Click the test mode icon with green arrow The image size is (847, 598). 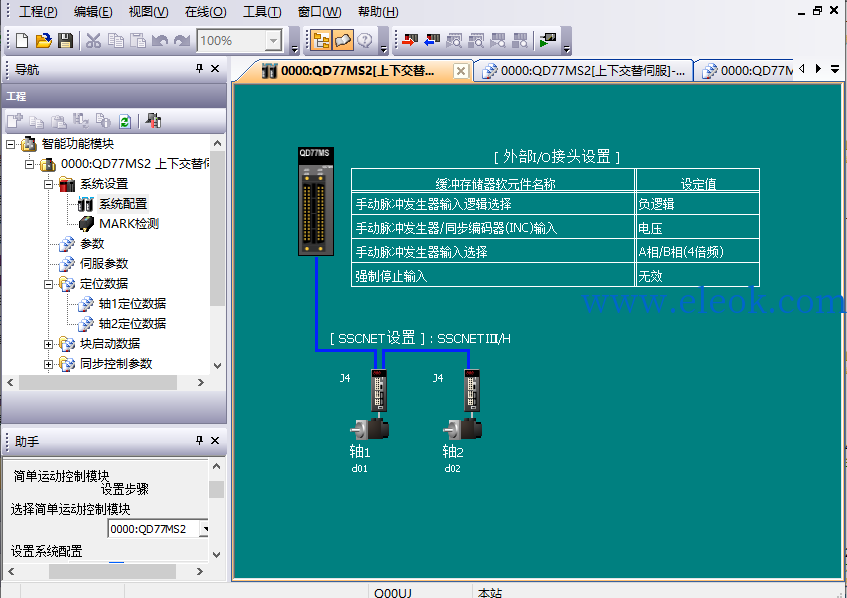coord(548,41)
